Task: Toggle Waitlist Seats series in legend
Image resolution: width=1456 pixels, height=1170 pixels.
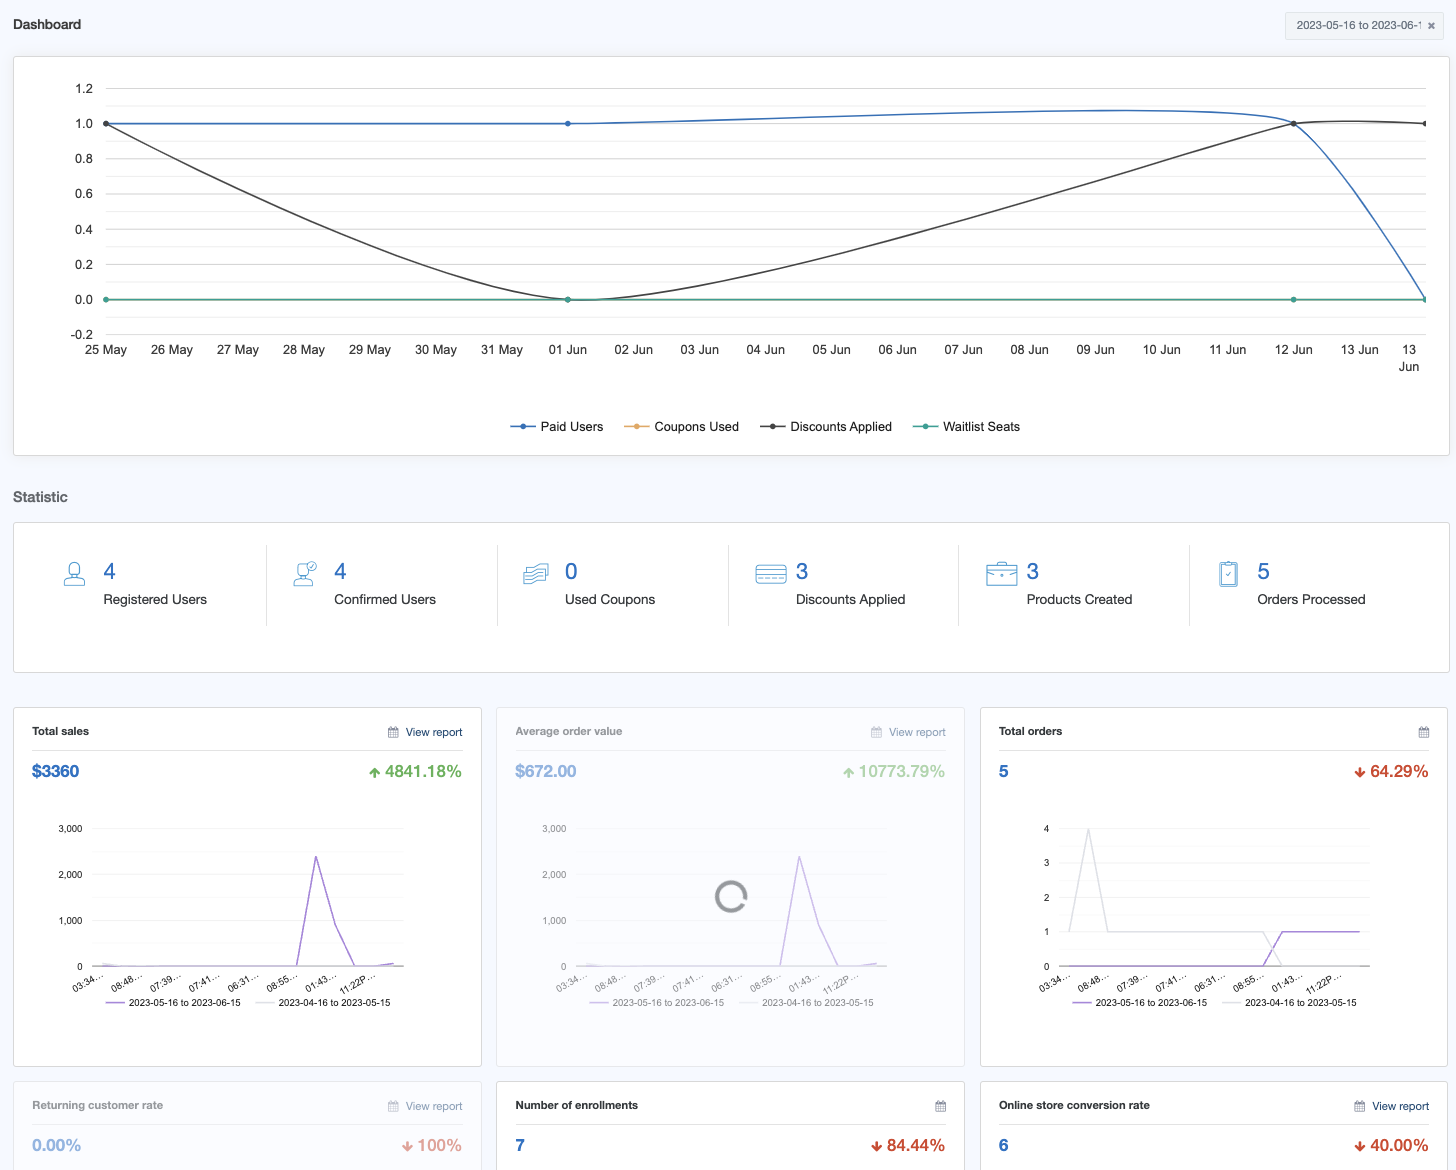Action: point(967,427)
